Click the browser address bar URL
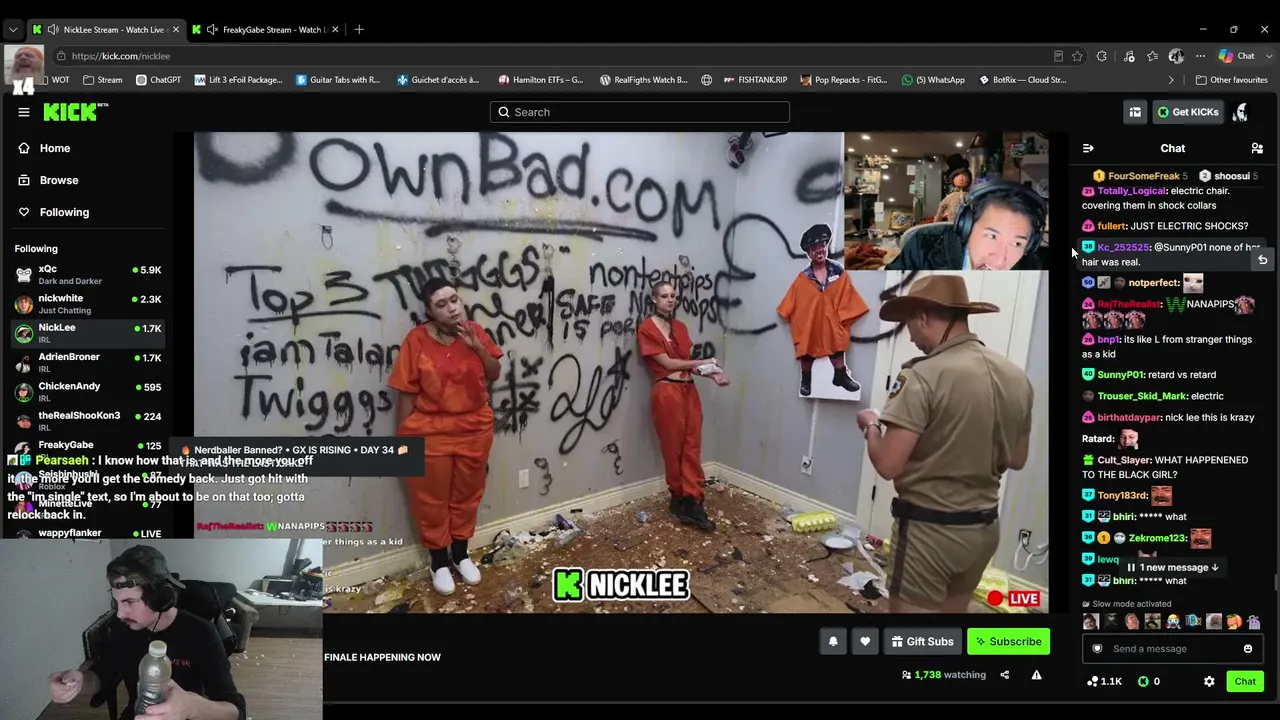 pos(121,56)
